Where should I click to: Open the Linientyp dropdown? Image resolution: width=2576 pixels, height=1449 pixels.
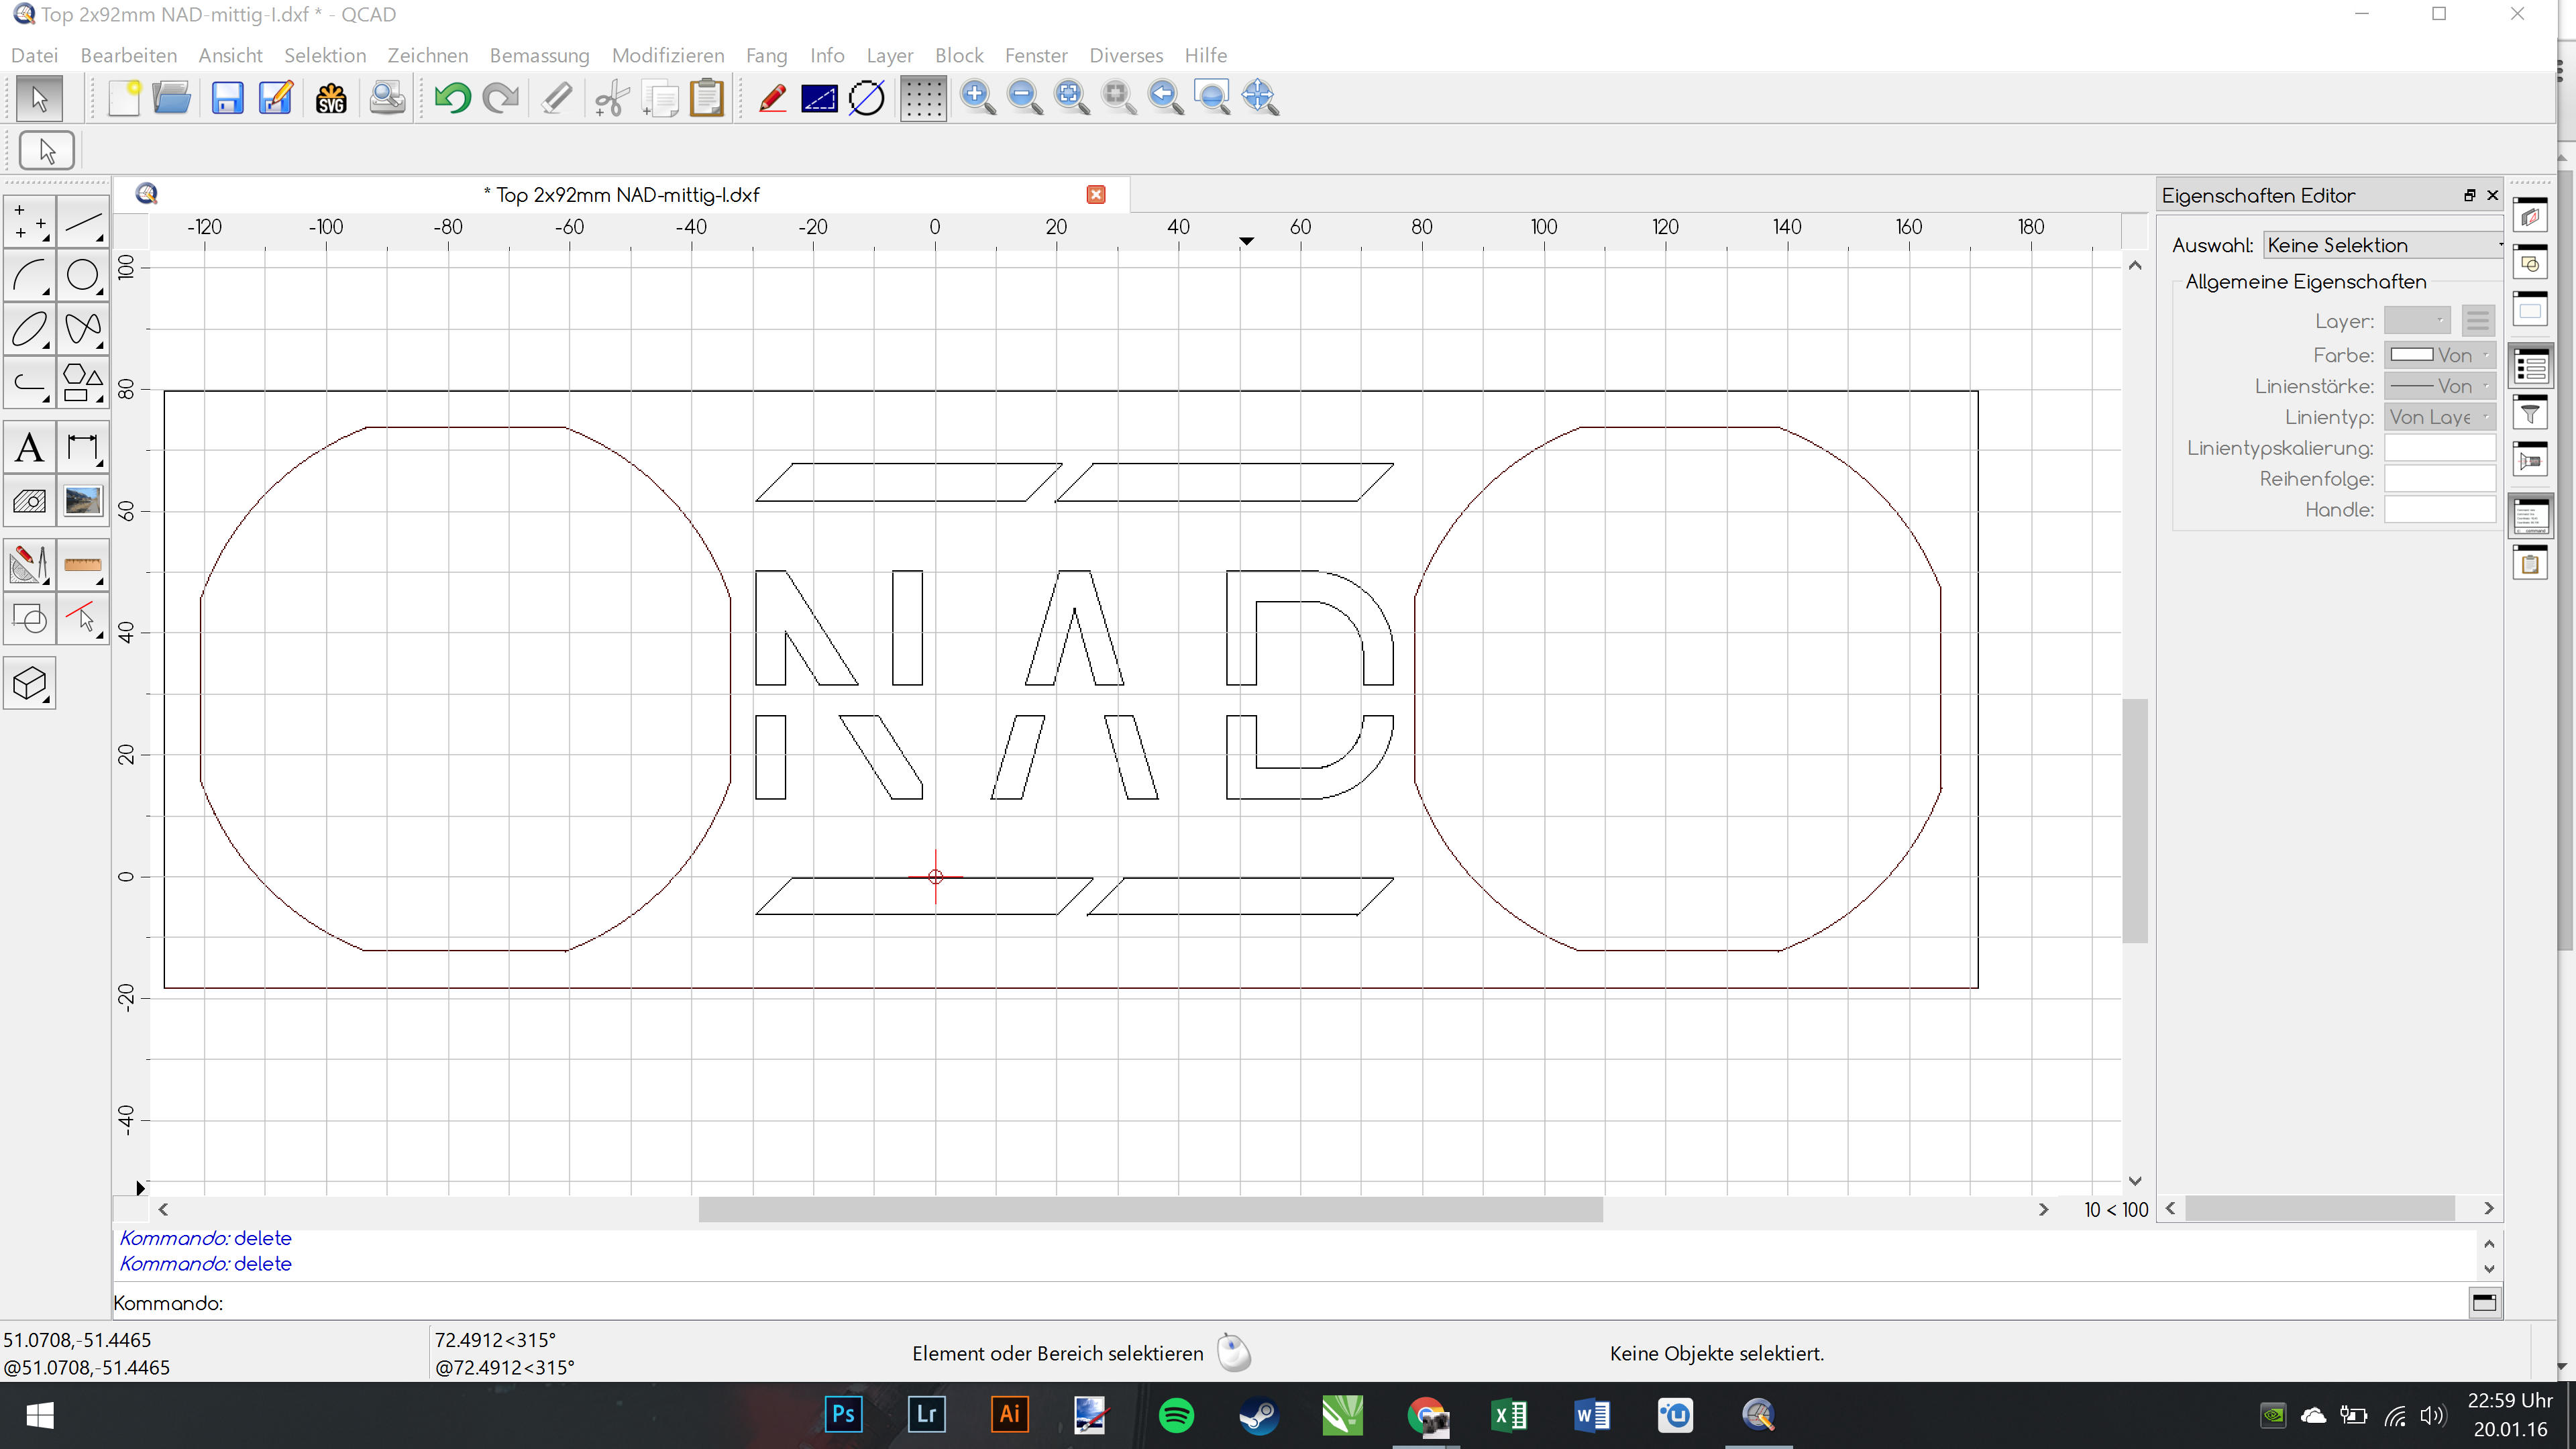[2440, 417]
